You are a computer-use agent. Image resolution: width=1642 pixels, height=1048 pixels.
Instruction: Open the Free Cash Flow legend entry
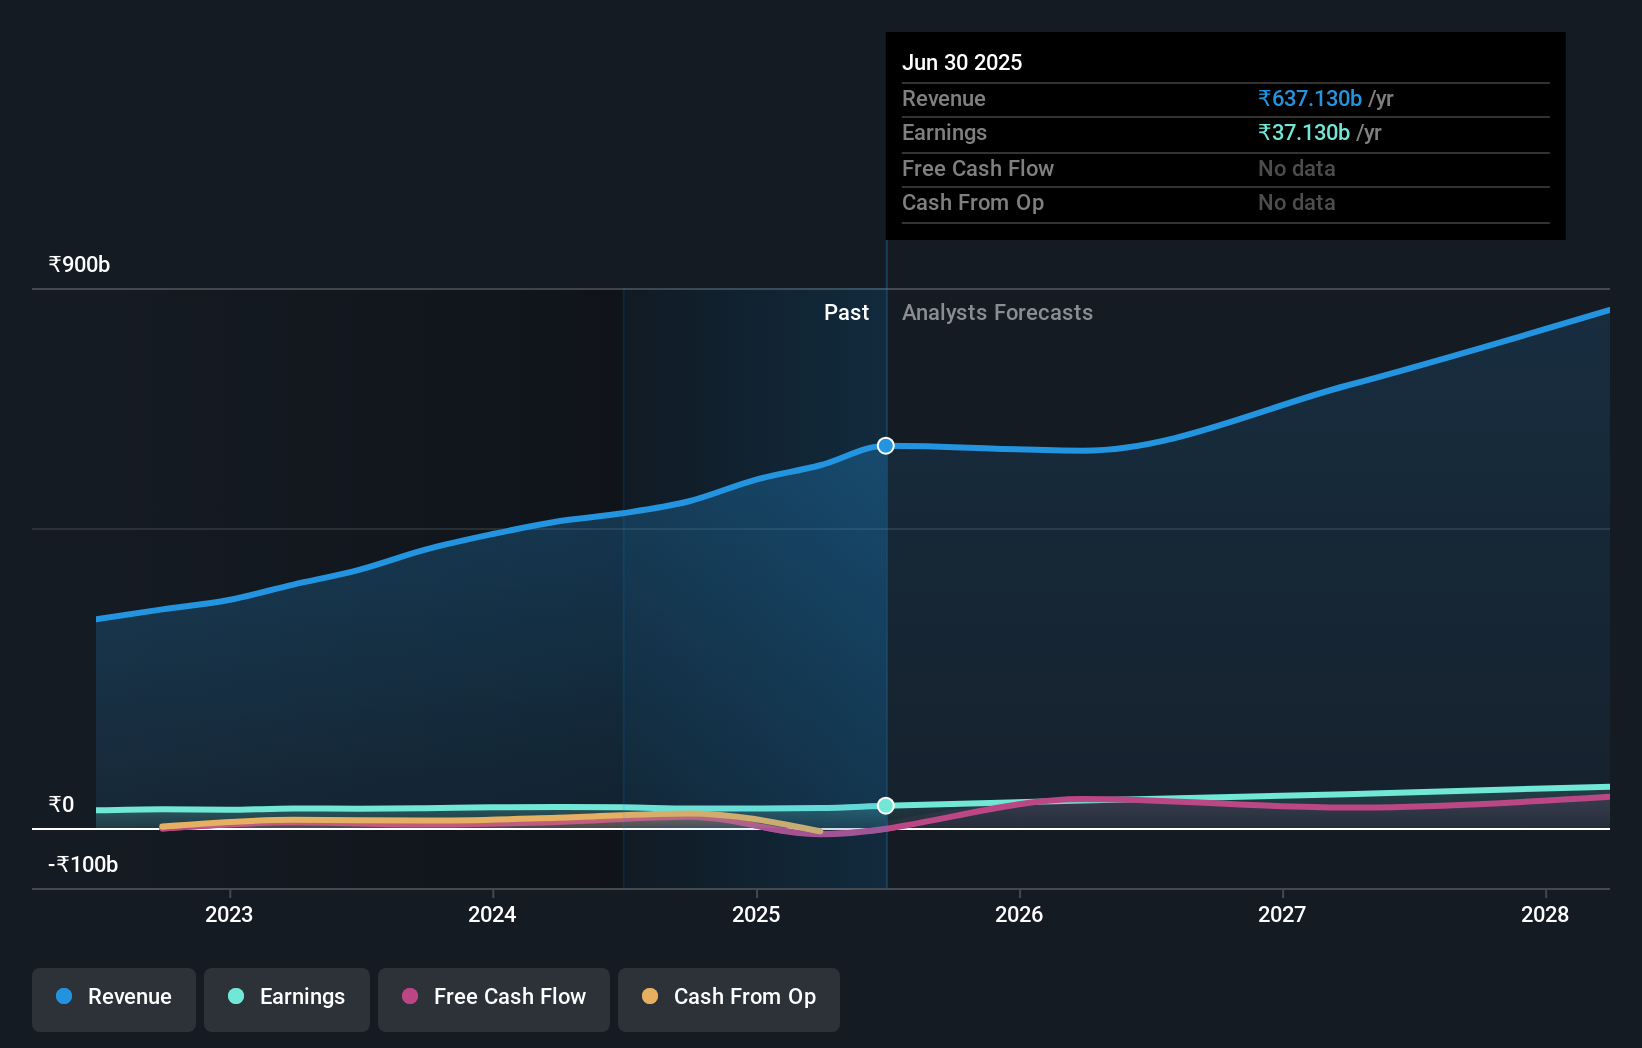click(493, 999)
